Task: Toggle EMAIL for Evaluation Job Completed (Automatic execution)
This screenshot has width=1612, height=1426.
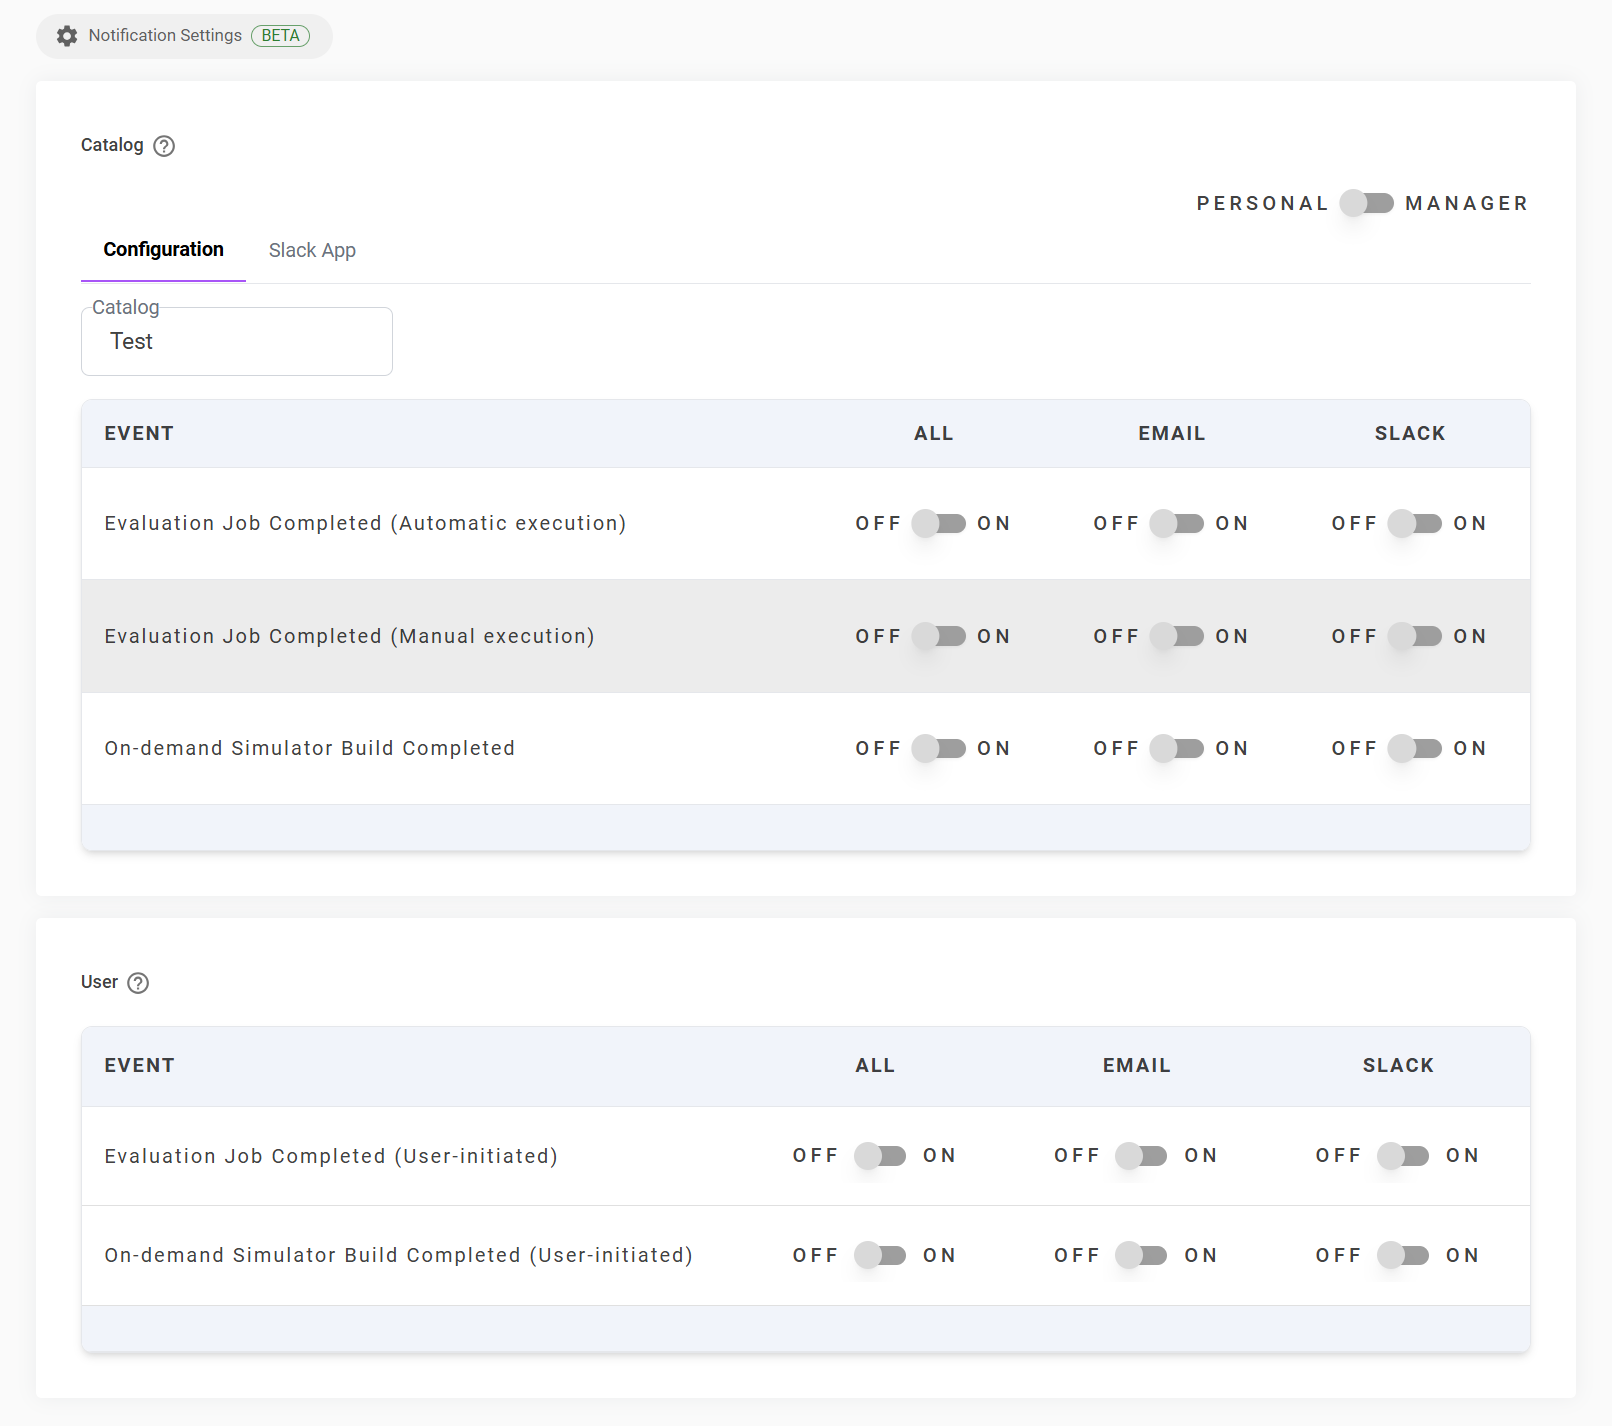Action: pos(1177,523)
